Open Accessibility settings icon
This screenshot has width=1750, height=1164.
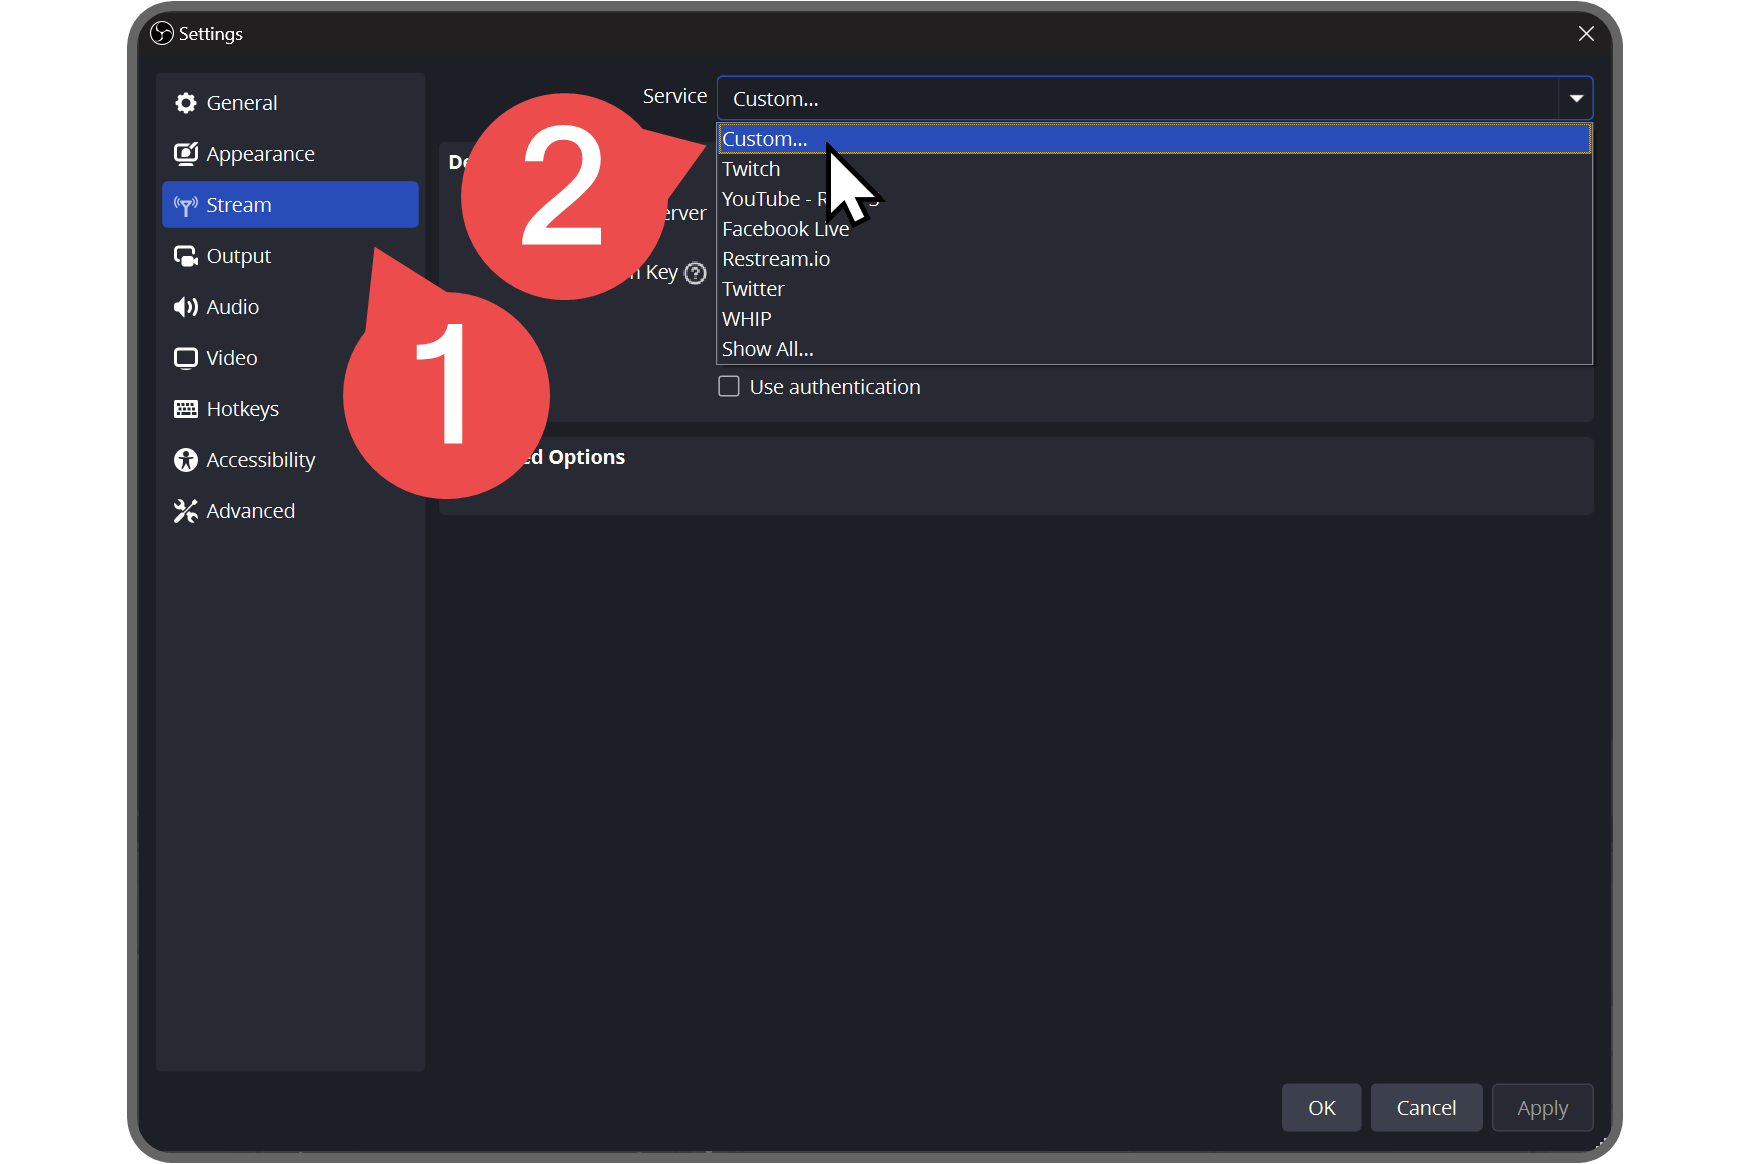[x=185, y=460]
